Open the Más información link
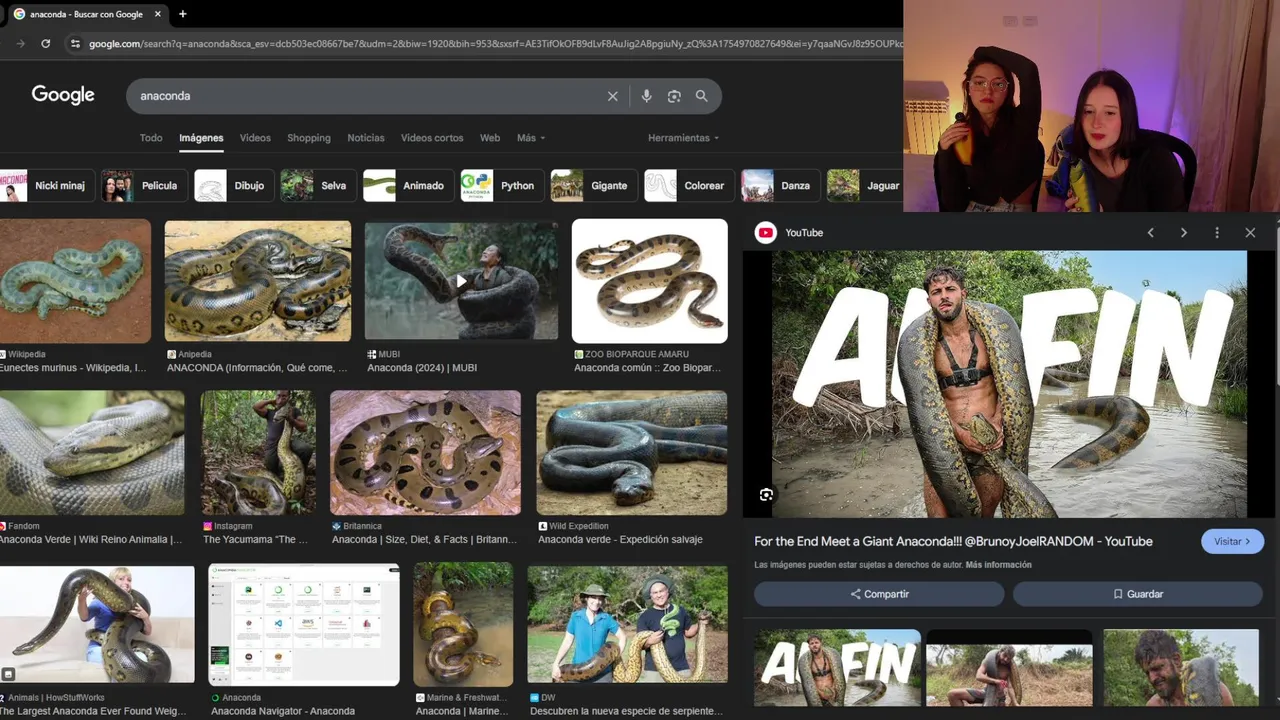 point(998,565)
